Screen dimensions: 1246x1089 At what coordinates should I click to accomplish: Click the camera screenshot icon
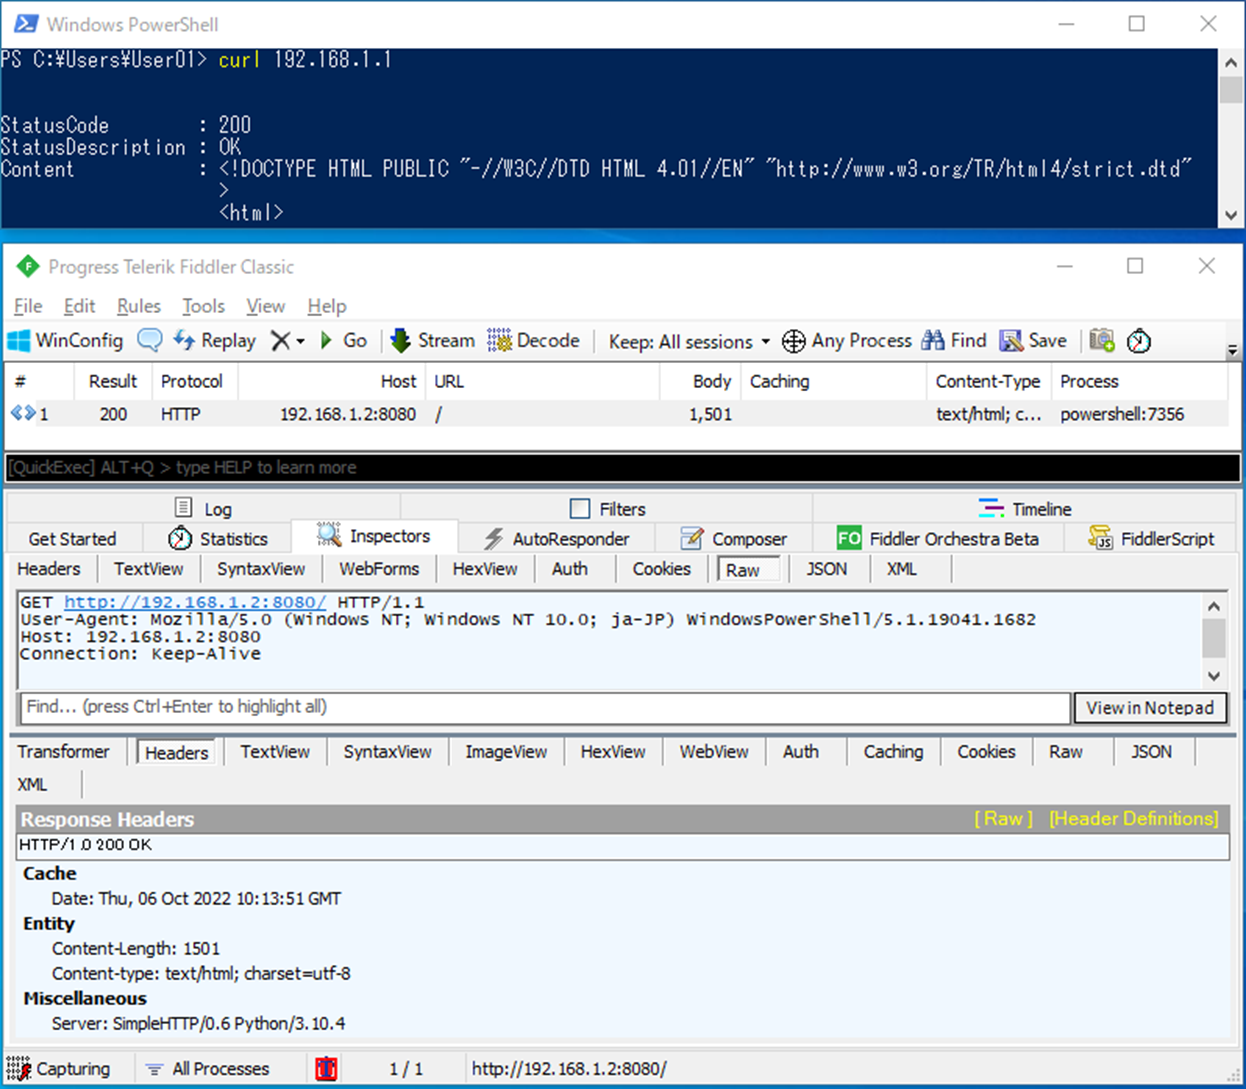[x=1102, y=341]
